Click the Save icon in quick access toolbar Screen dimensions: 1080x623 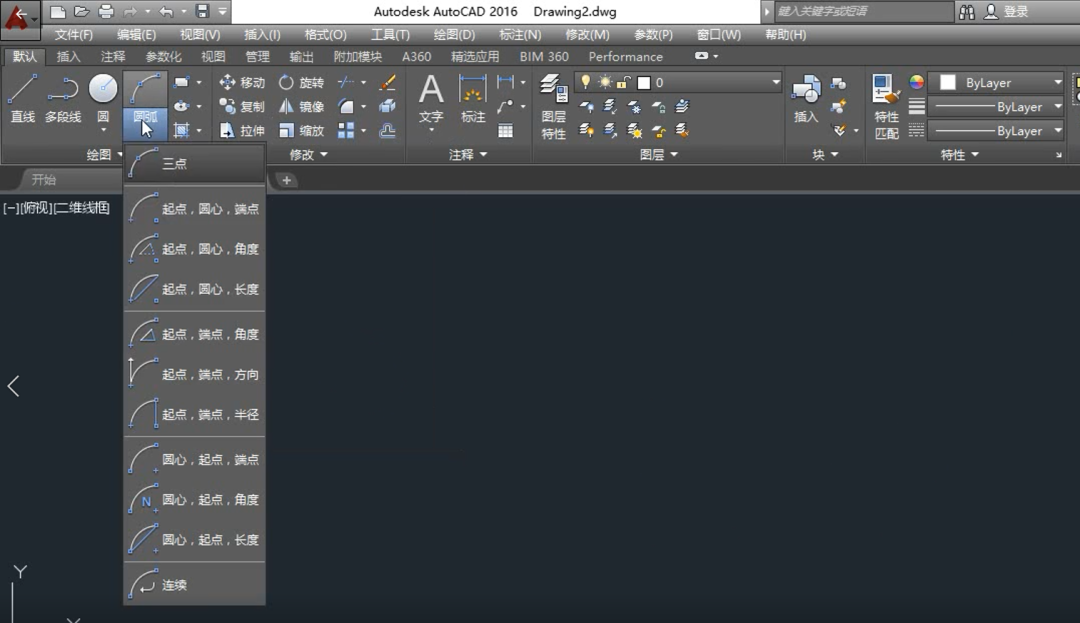click(x=202, y=12)
